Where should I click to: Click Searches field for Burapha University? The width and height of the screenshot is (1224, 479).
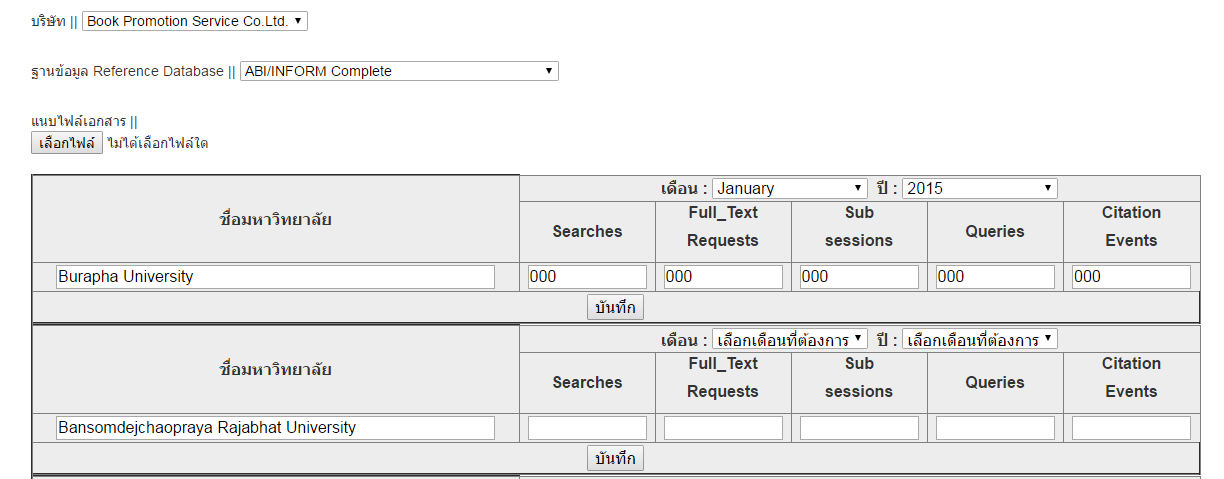(x=587, y=277)
